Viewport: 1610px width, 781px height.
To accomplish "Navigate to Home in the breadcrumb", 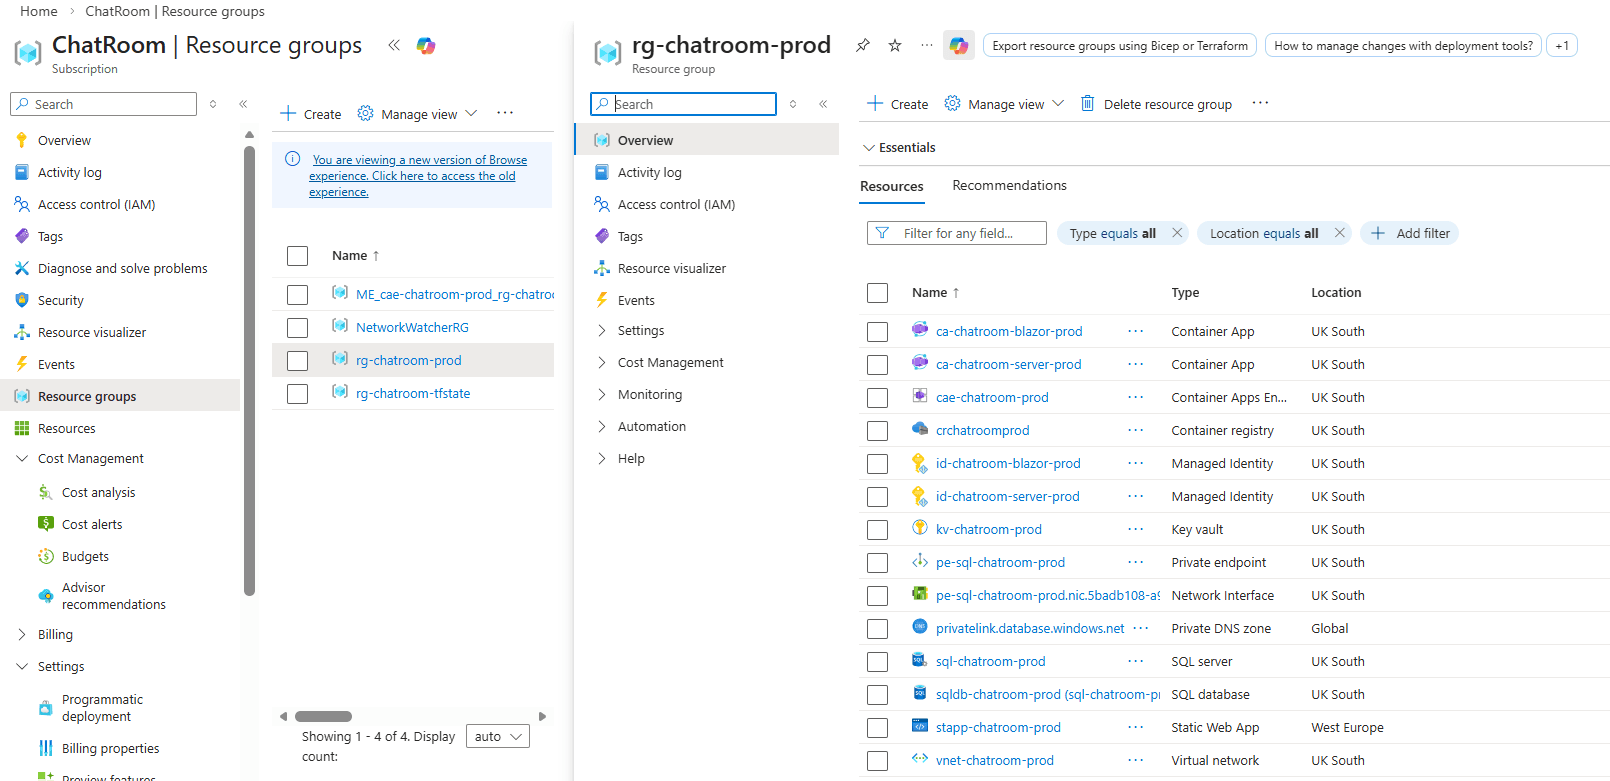I will pos(39,11).
